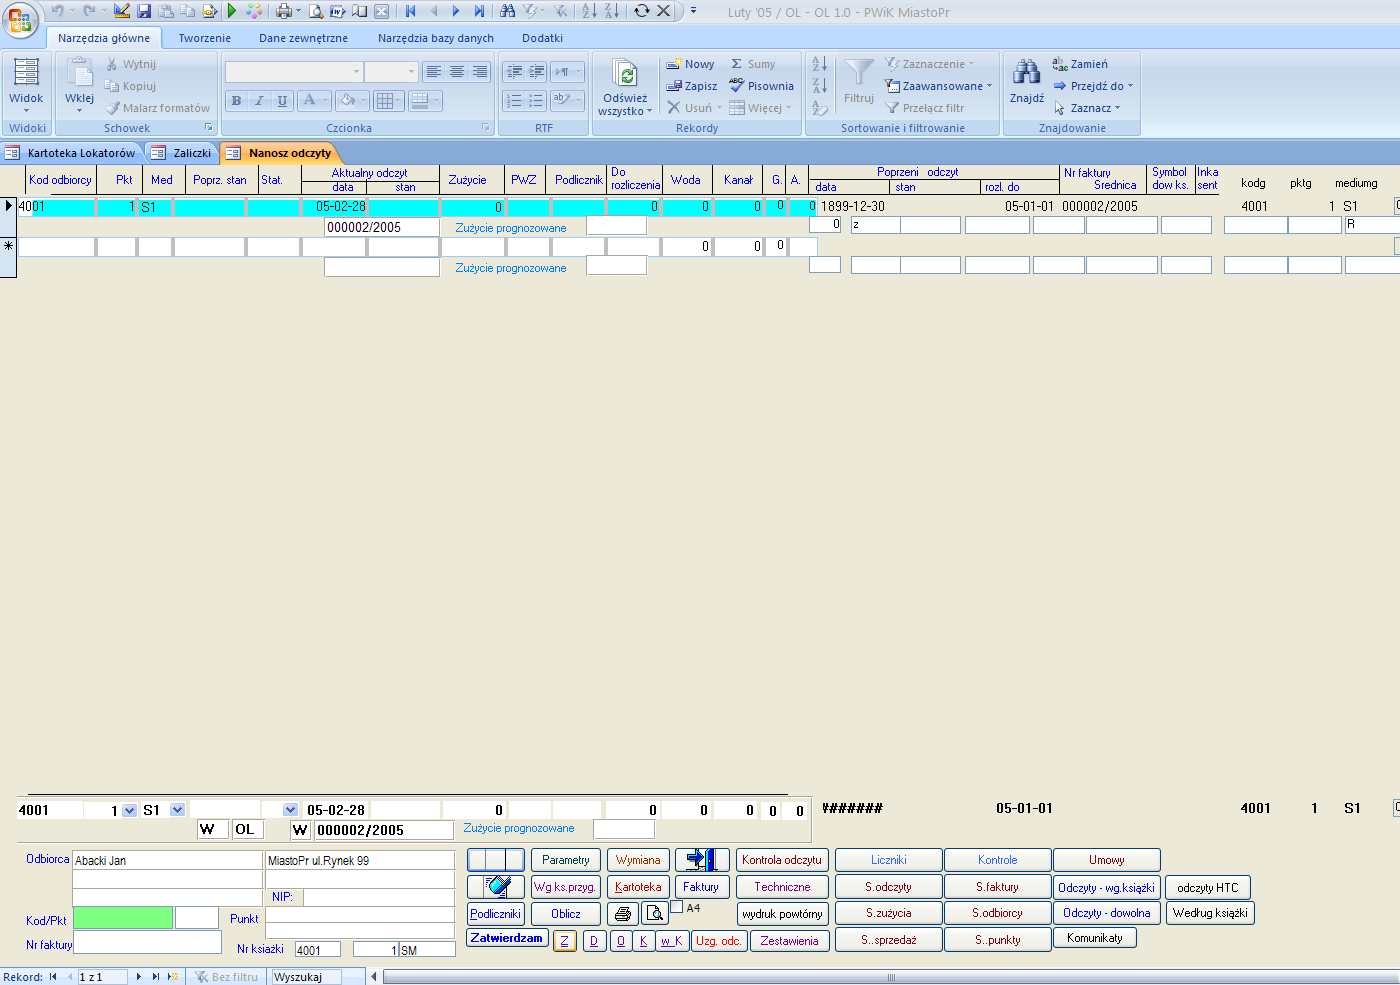Screen dimensions: 1400x985
Task: Toggle the A4 checkbox
Action: coord(677,907)
